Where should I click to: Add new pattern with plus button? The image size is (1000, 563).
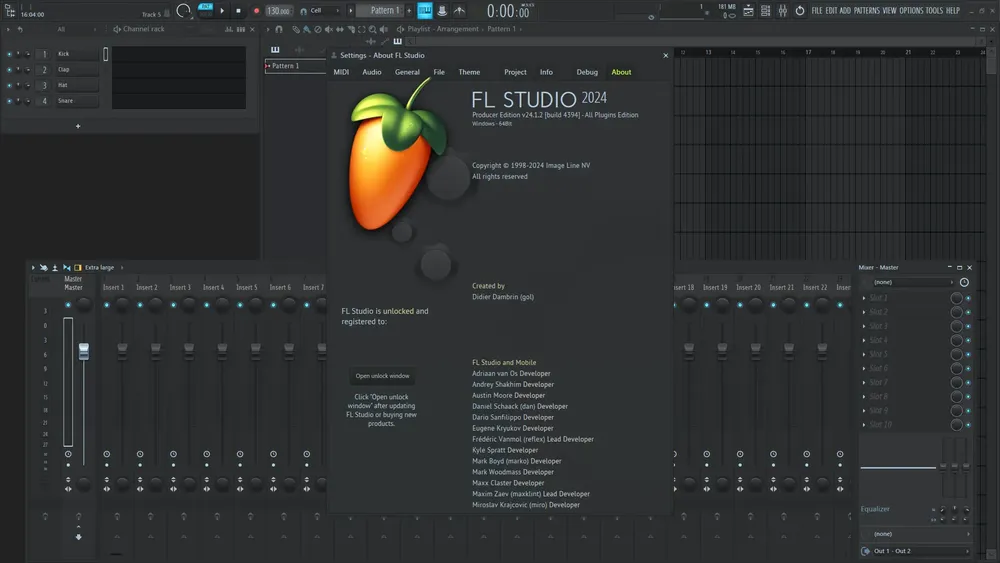pos(409,10)
